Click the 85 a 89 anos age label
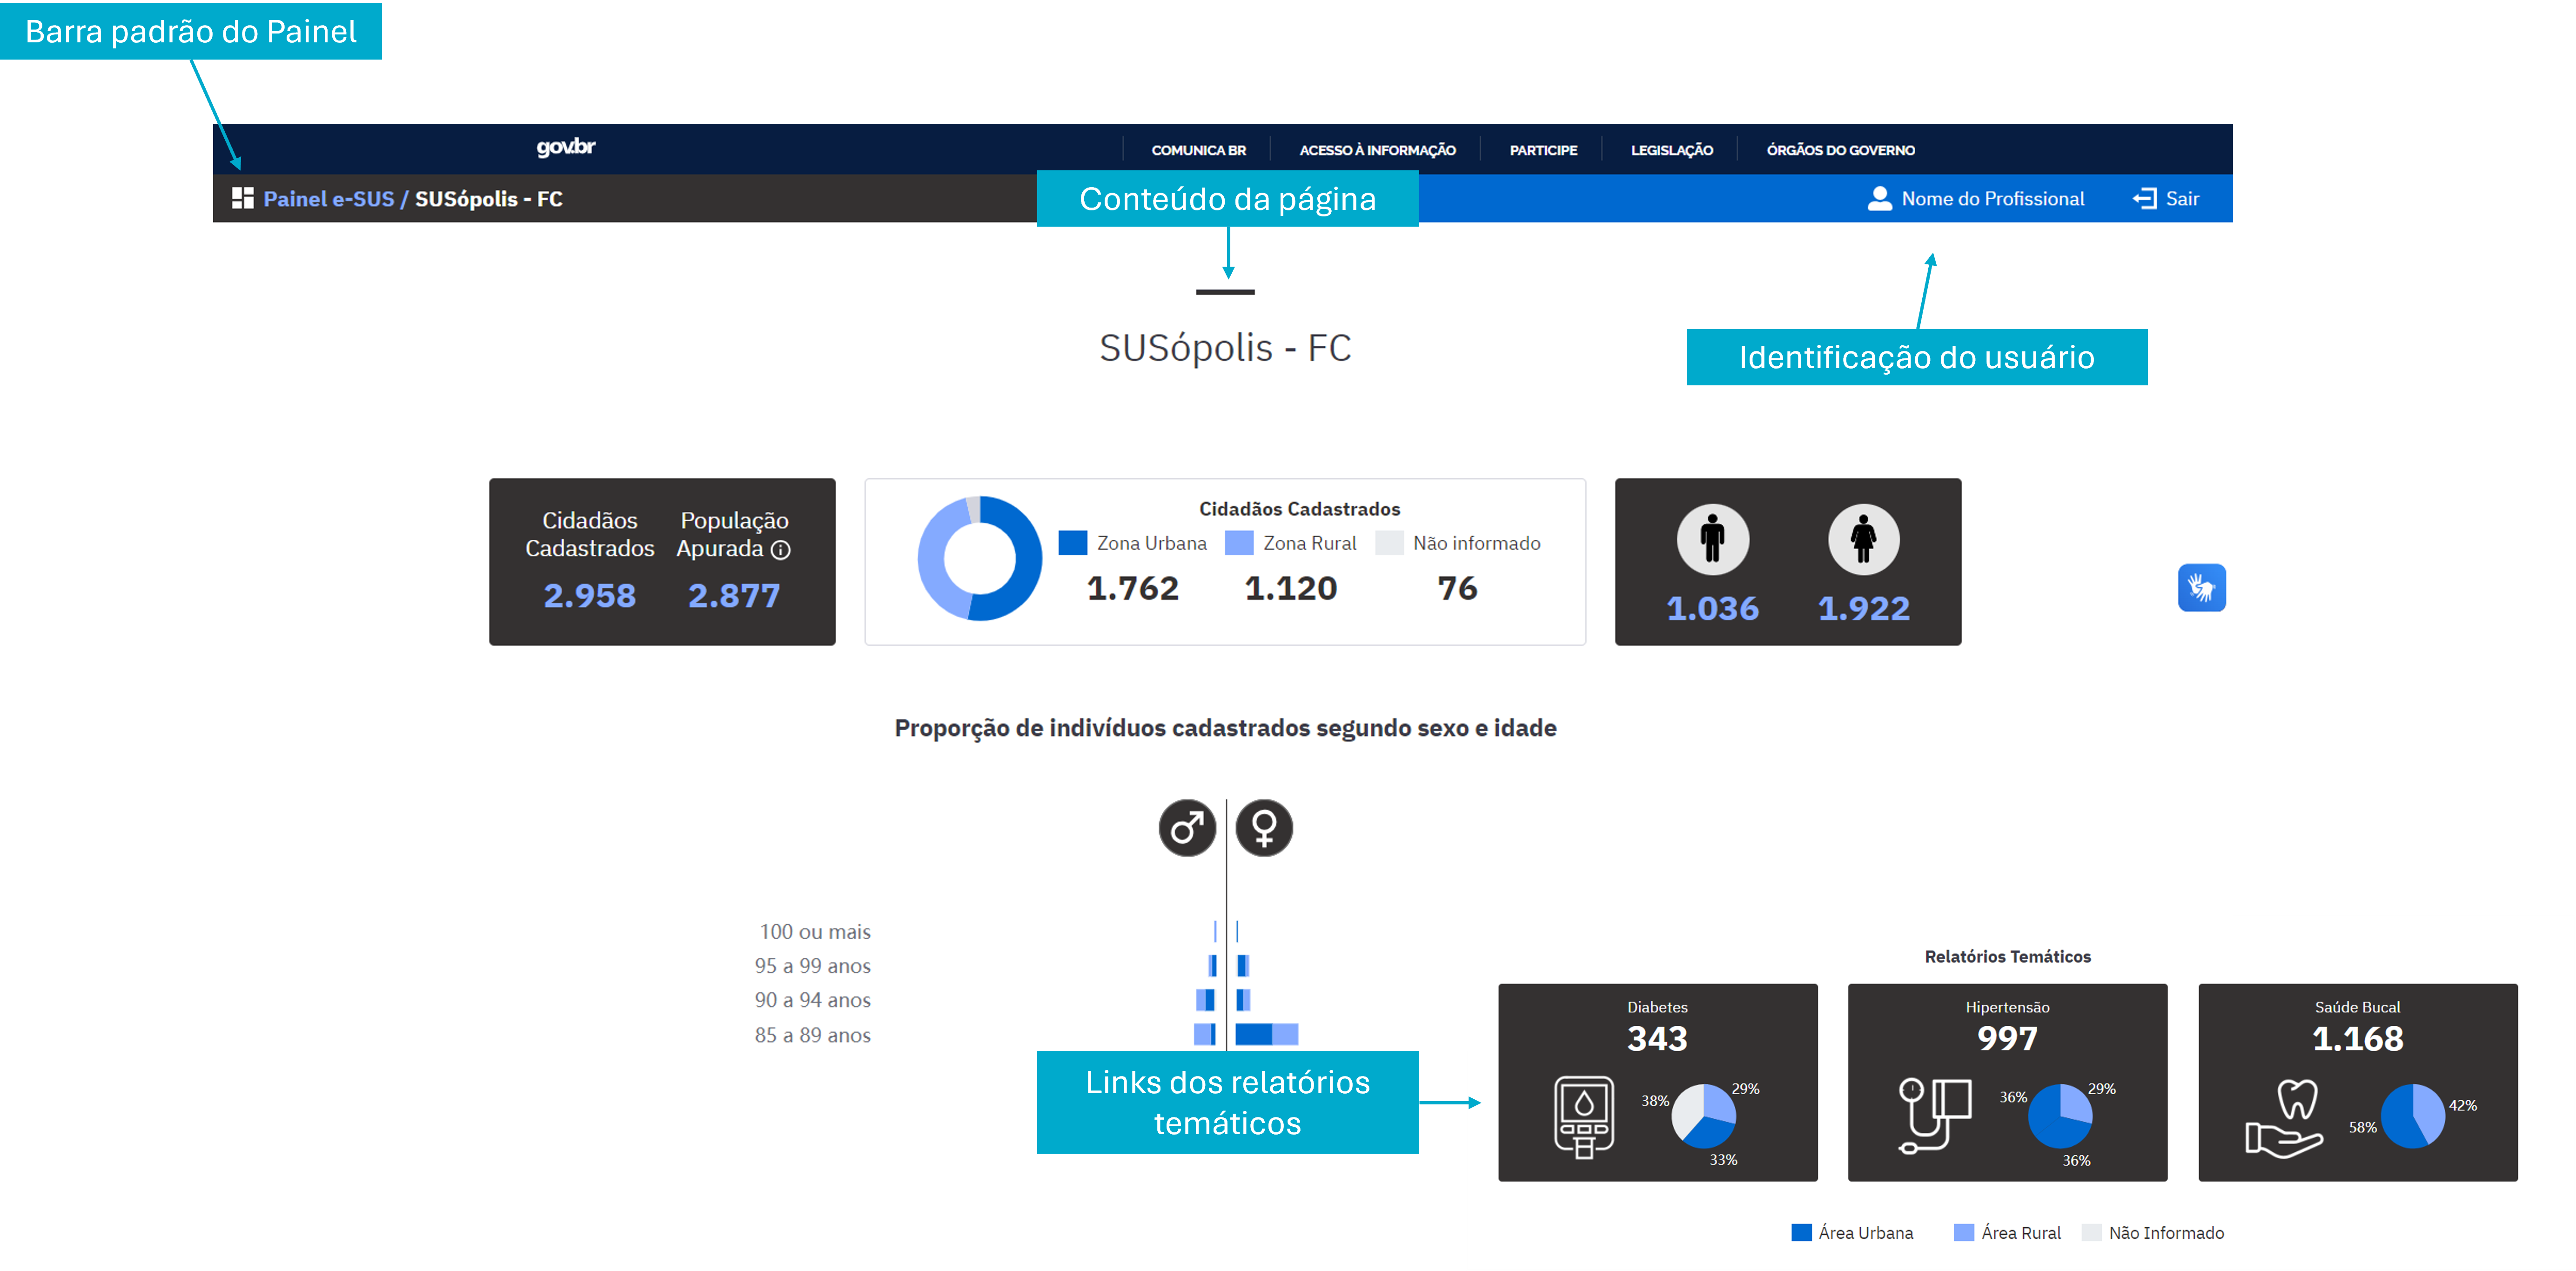 (x=813, y=1035)
